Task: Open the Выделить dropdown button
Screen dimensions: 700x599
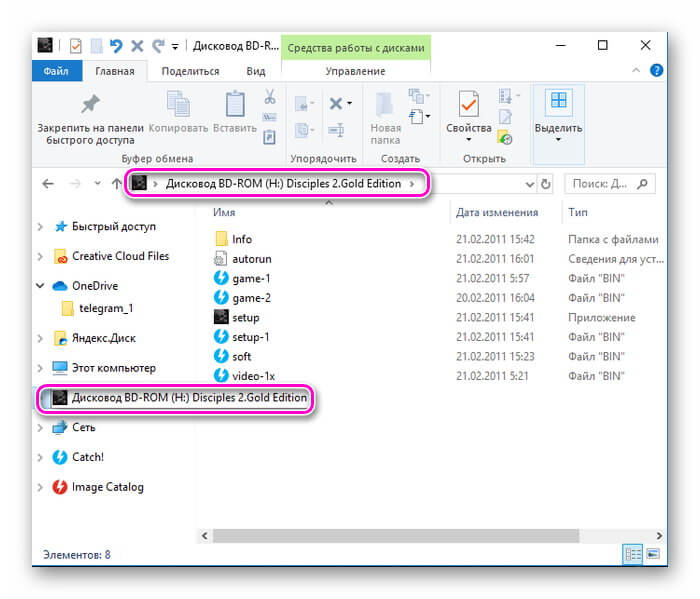Action: pyautogui.click(x=558, y=123)
